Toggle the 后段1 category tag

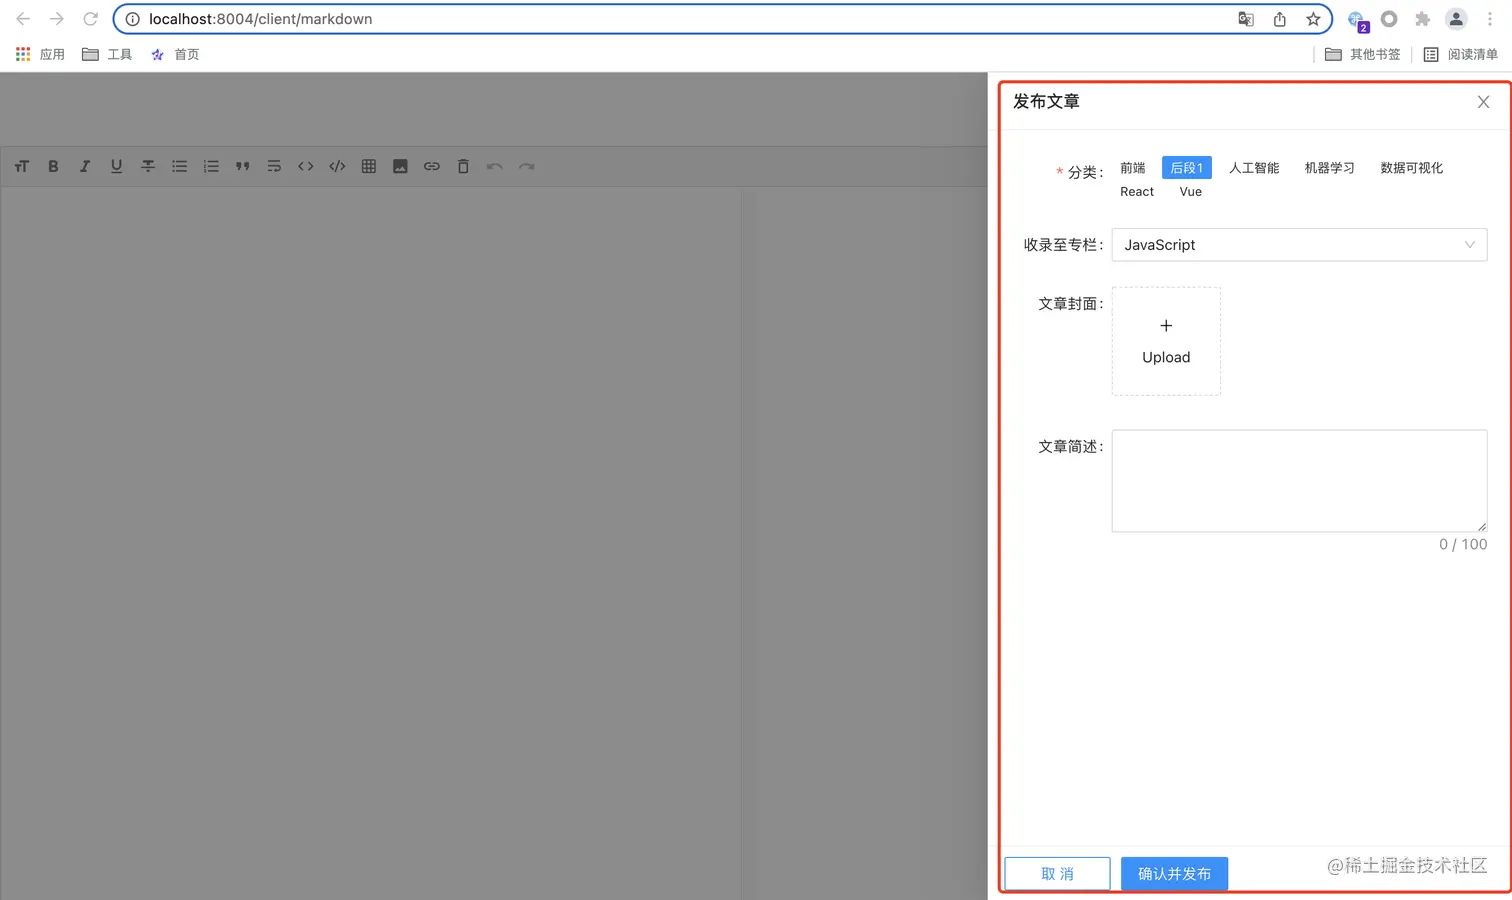click(x=1187, y=168)
